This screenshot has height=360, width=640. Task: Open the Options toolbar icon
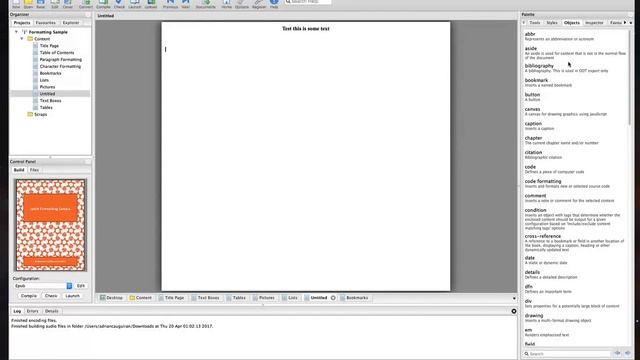pos(242,4)
